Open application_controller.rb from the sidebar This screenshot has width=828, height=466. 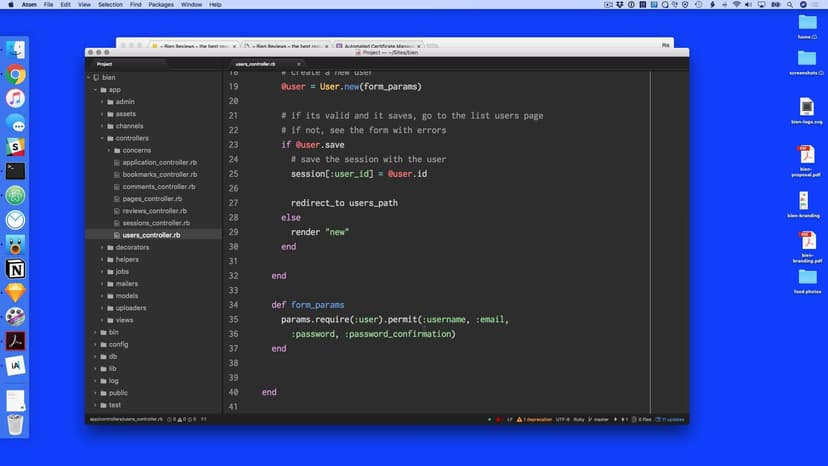pos(159,162)
